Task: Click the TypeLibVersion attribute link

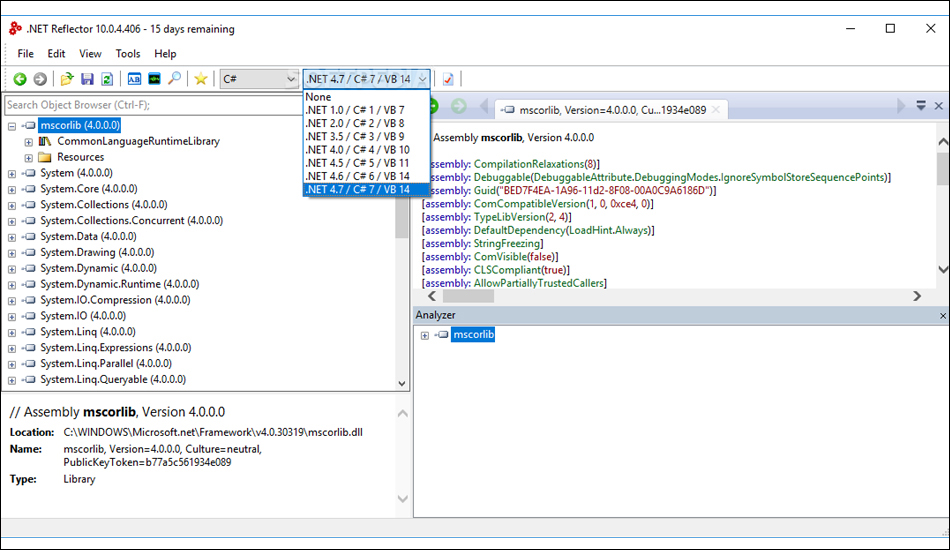Action: point(510,217)
